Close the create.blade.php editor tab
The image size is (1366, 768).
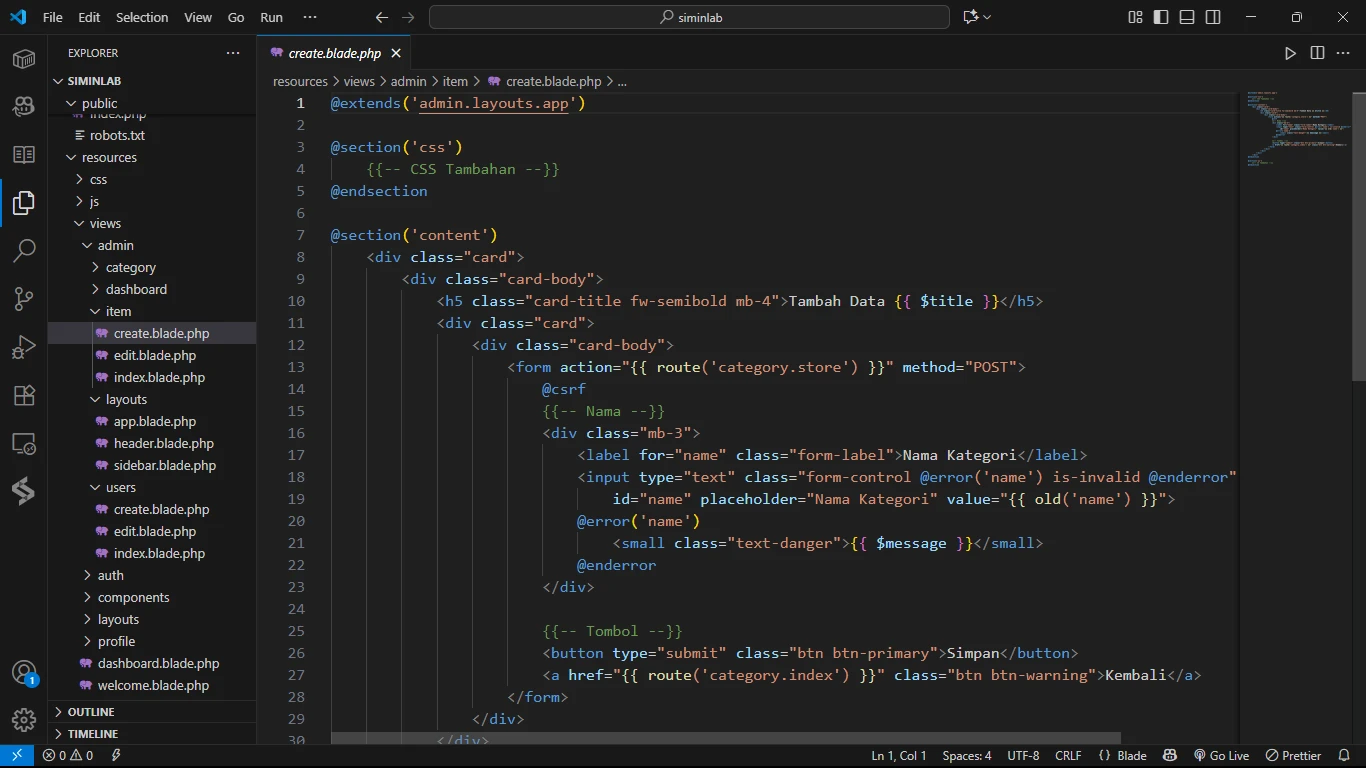pyautogui.click(x=396, y=53)
